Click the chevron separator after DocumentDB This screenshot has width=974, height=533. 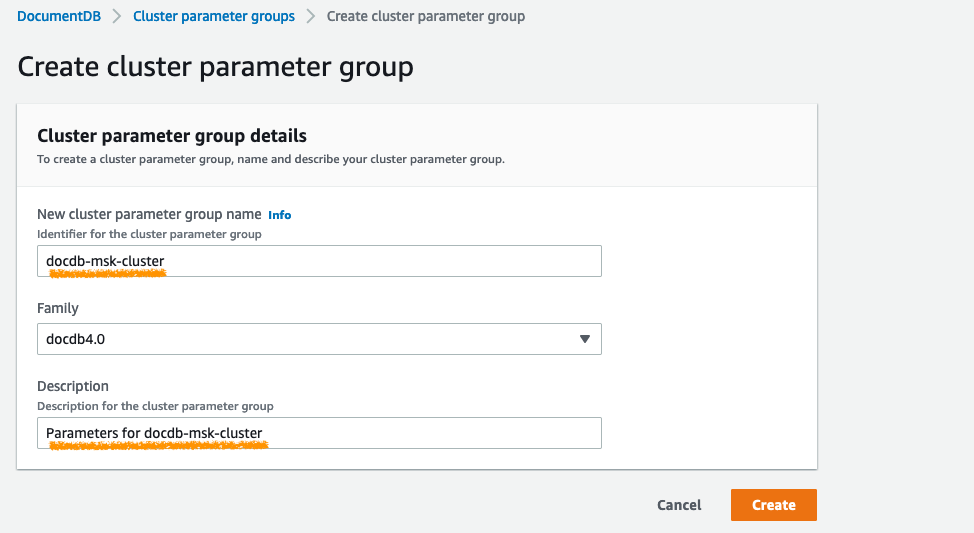117,16
